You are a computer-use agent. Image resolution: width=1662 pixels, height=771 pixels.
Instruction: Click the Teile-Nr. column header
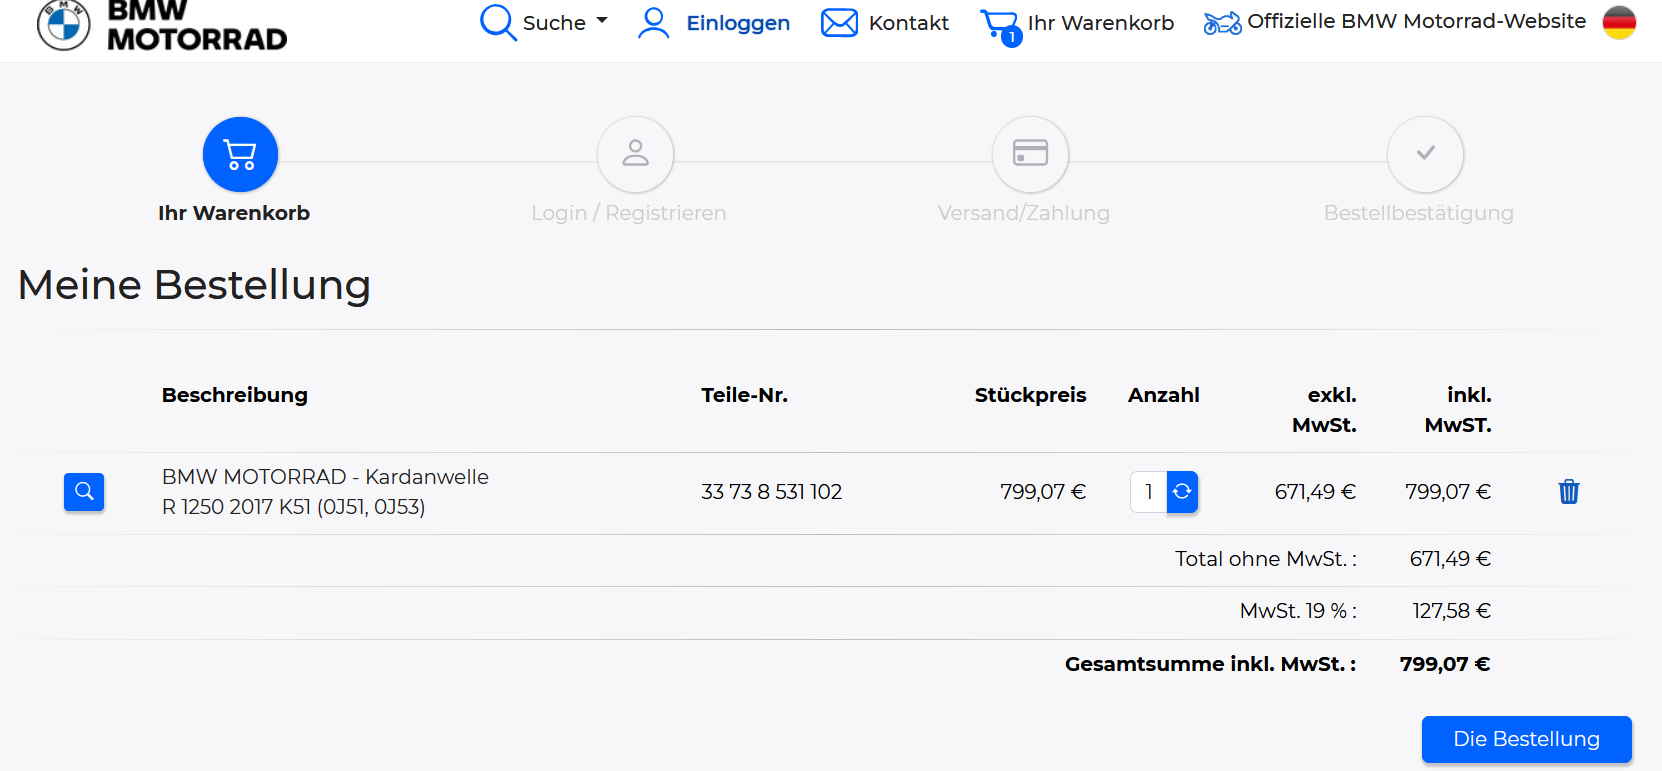click(x=745, y=395)
